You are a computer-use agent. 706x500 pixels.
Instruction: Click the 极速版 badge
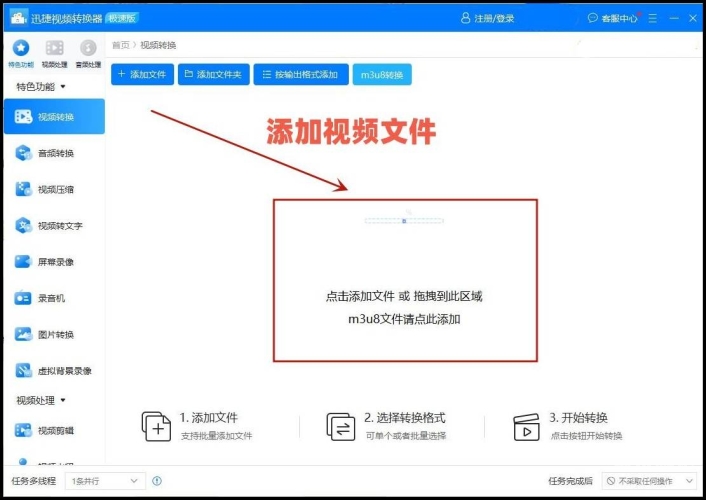122,18
